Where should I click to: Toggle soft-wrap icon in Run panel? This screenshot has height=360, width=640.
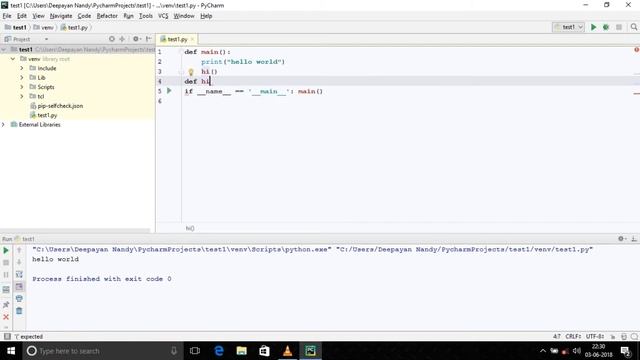pos(19,274)
